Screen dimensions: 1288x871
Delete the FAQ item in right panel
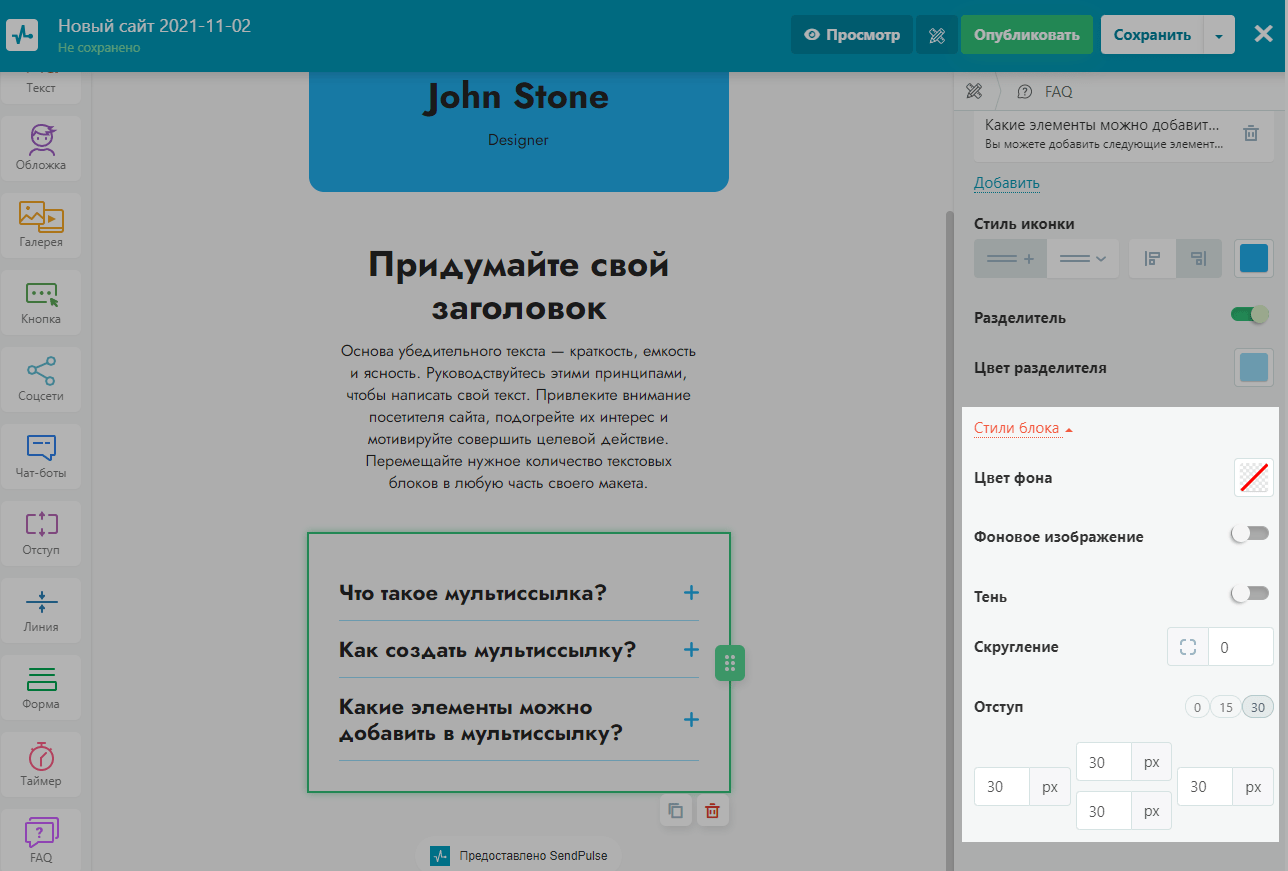pyautogui.click(x=1250, y=134)
